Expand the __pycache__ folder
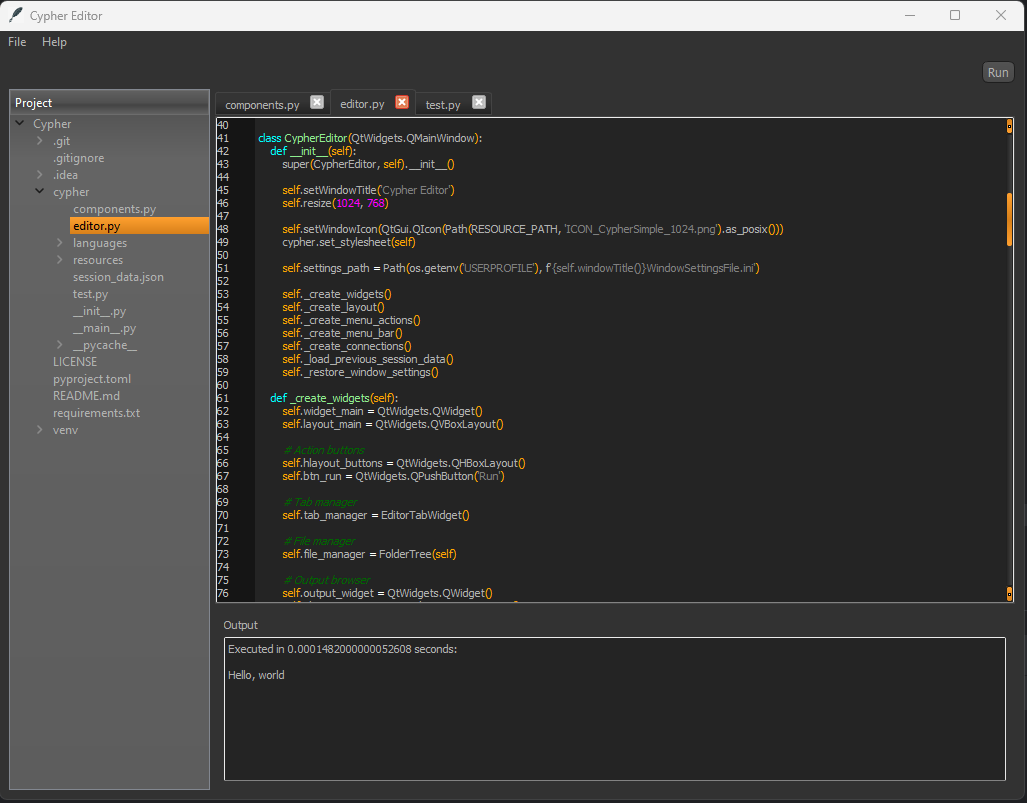 pos(60,345)
